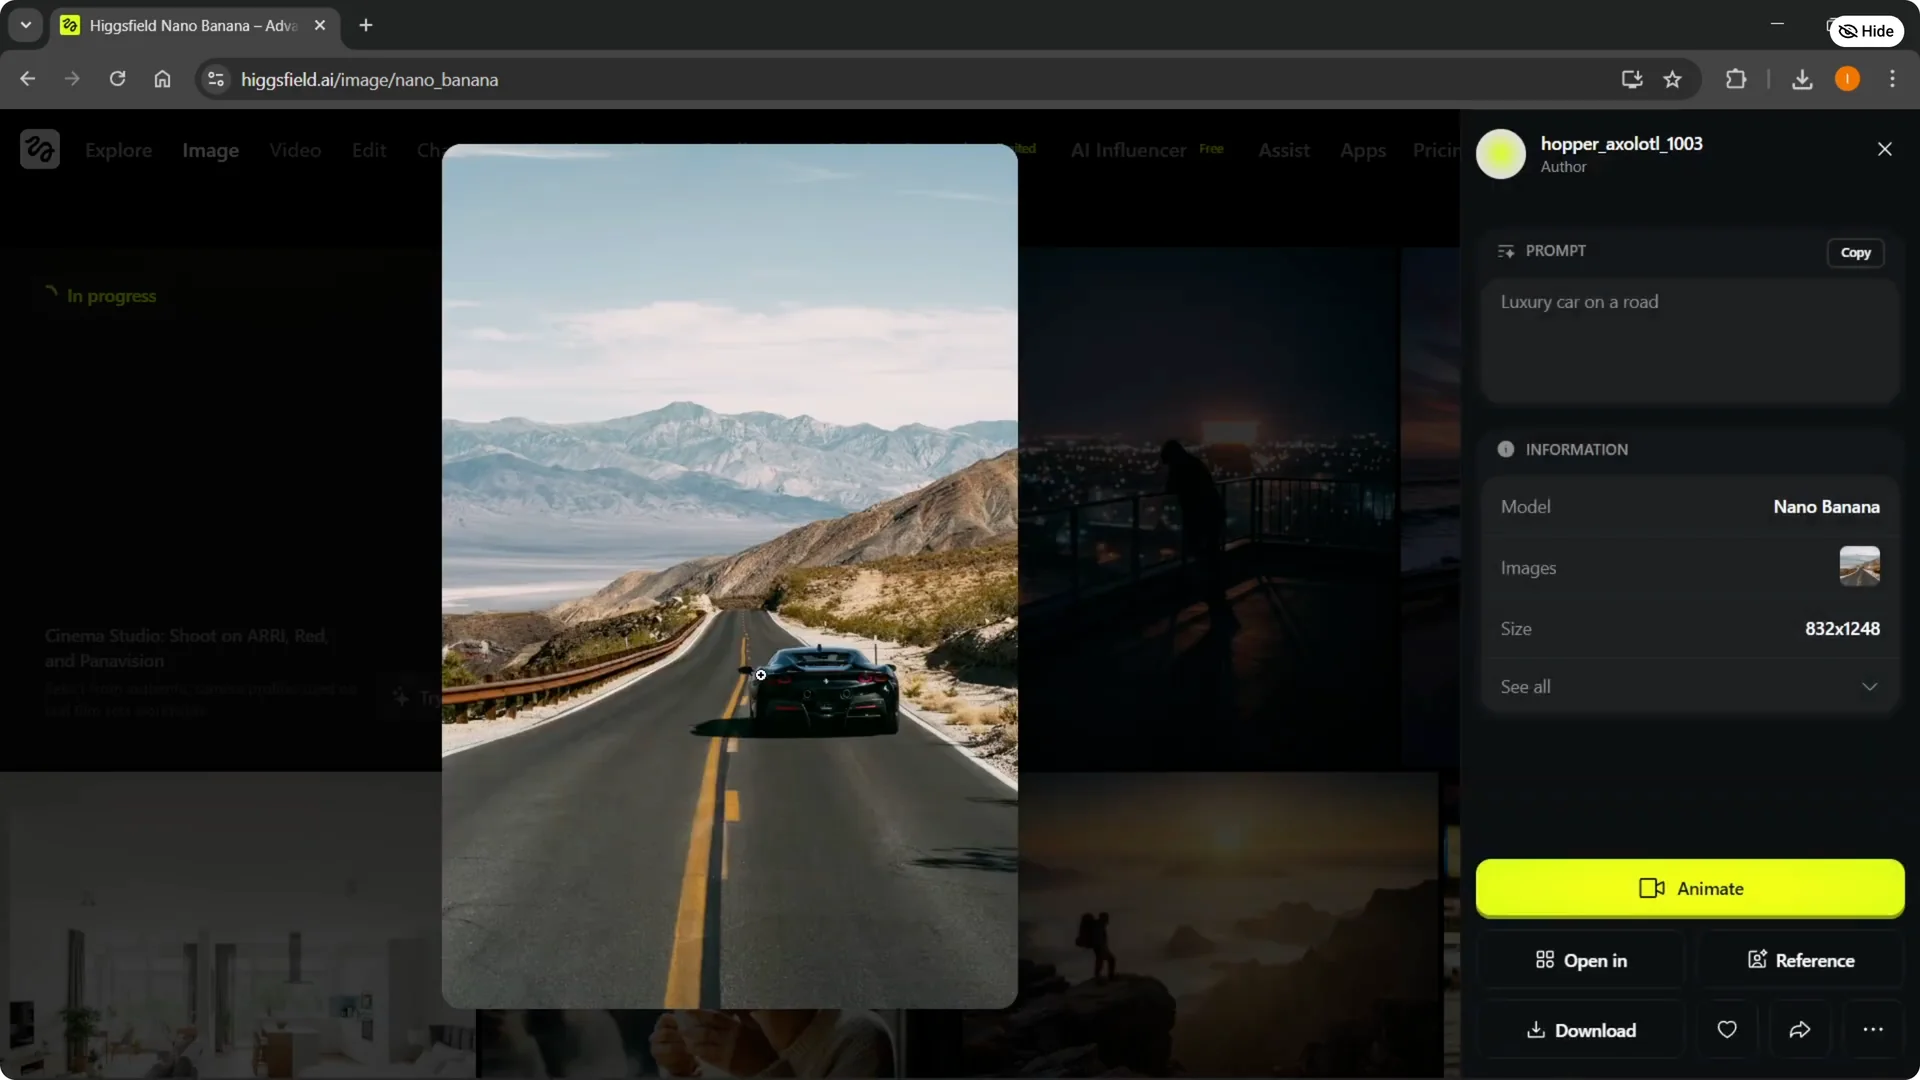Expand the See all information section
This screenshot has height=1080, width=1920.
(x=1690, y=686)
